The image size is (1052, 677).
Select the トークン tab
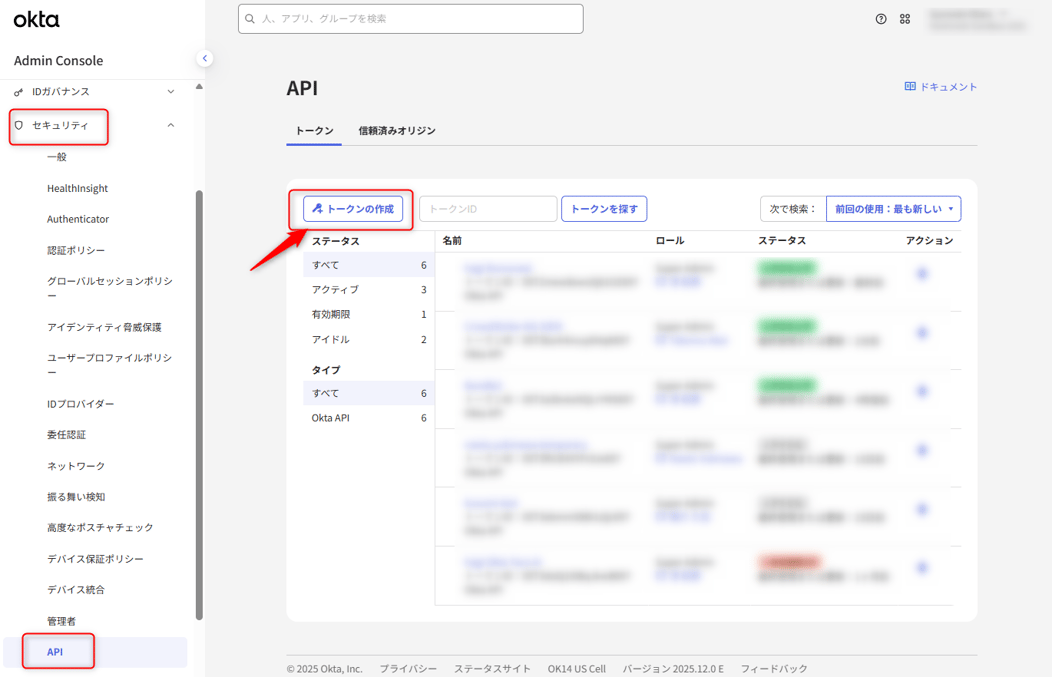tap(313, 130)
